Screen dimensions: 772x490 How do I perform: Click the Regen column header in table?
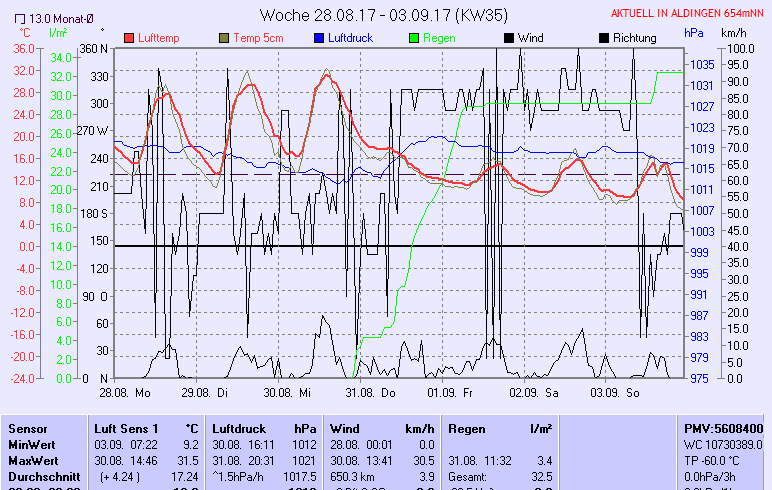coord(468,428)
